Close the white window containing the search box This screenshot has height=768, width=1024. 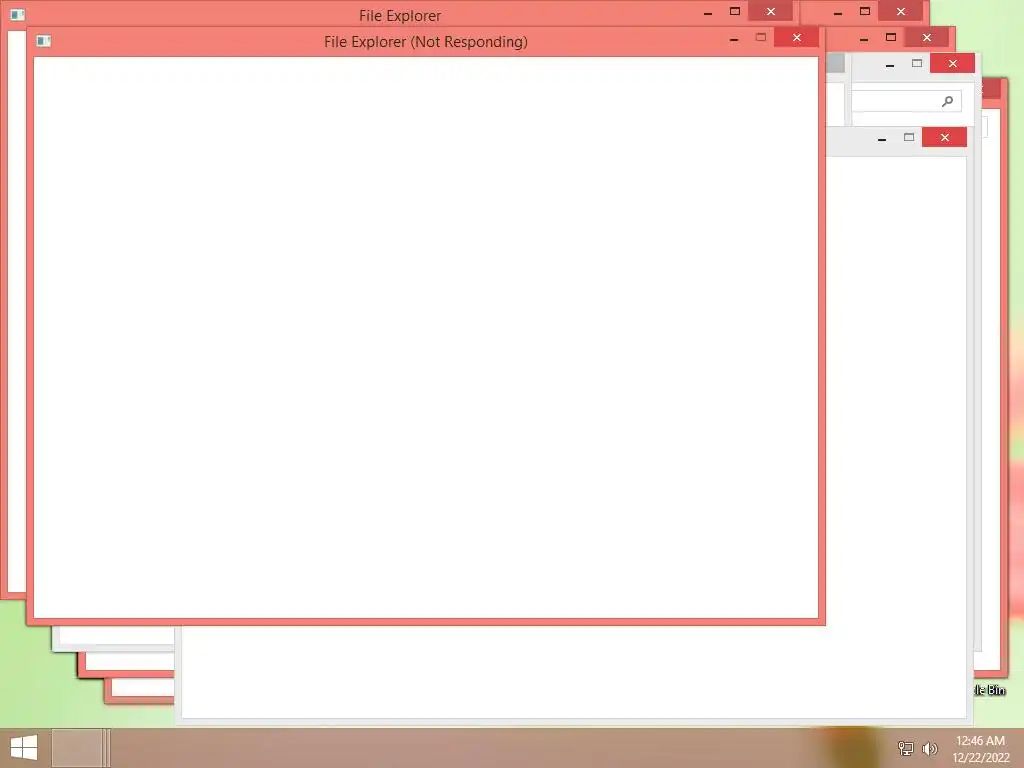point(952,63)
